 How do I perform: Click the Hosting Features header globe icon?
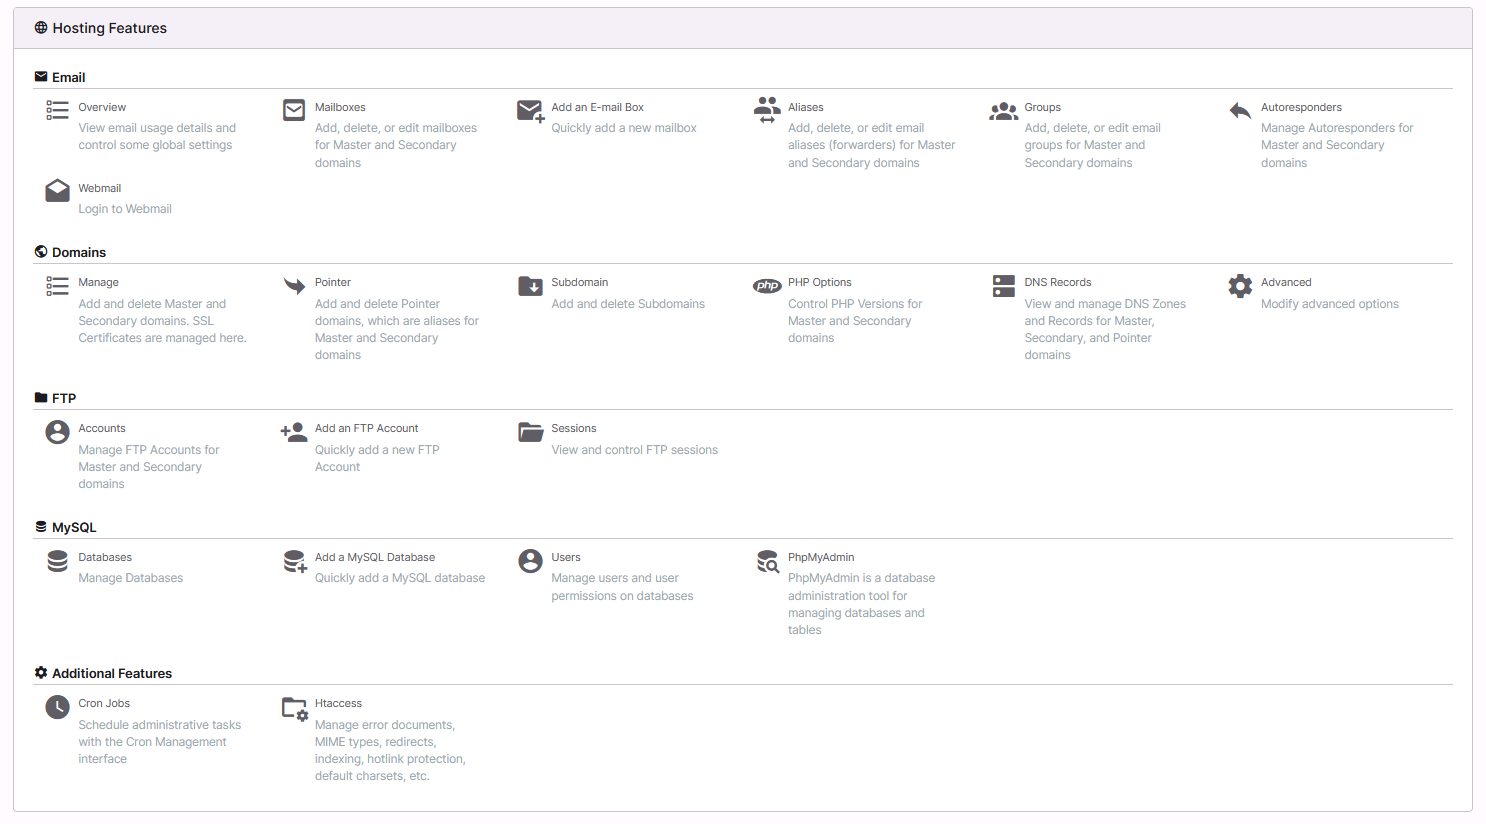pos(40,28)
